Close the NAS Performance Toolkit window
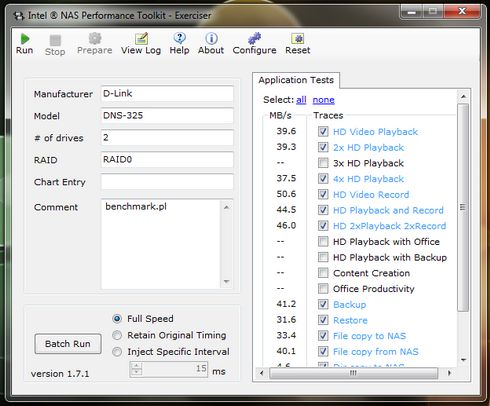The width and height of the screenshot is (490, 406). (x=462, y=11)
